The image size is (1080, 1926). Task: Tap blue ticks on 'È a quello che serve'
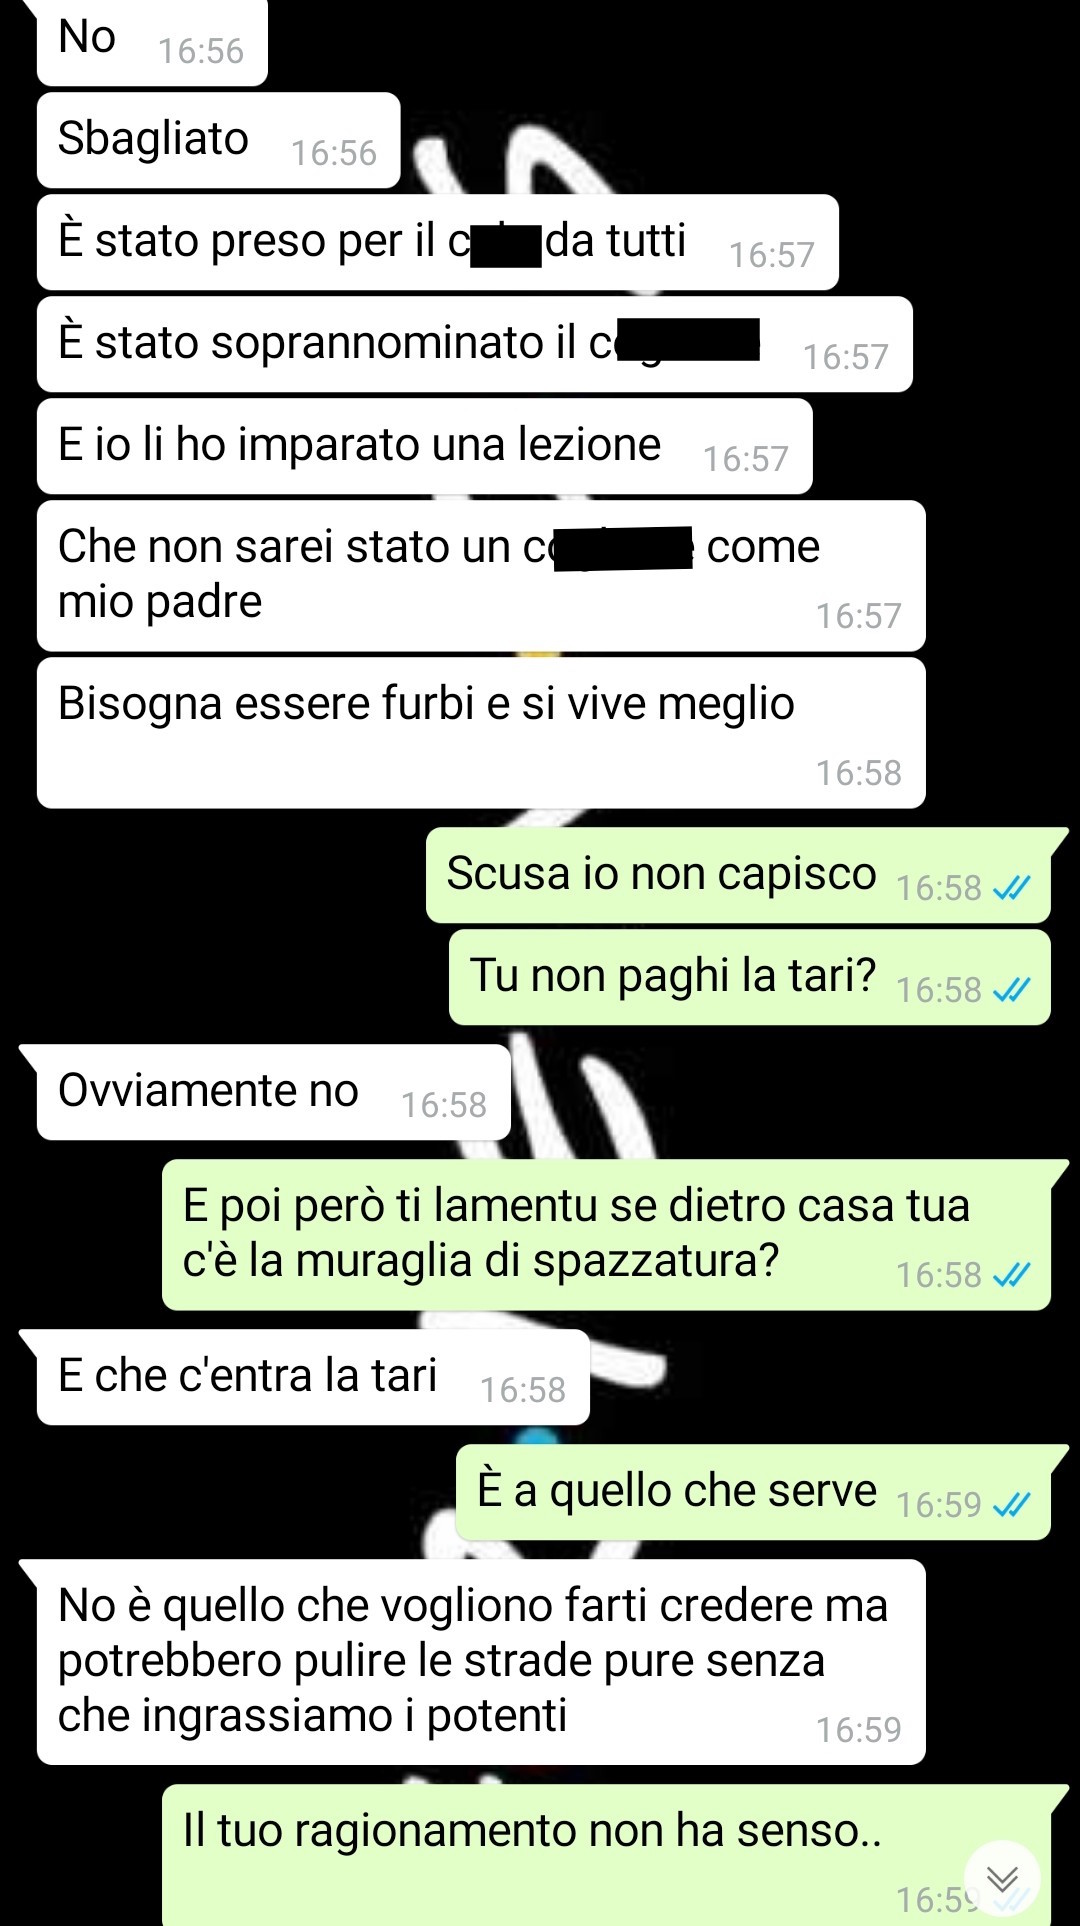(1011, 1505)
